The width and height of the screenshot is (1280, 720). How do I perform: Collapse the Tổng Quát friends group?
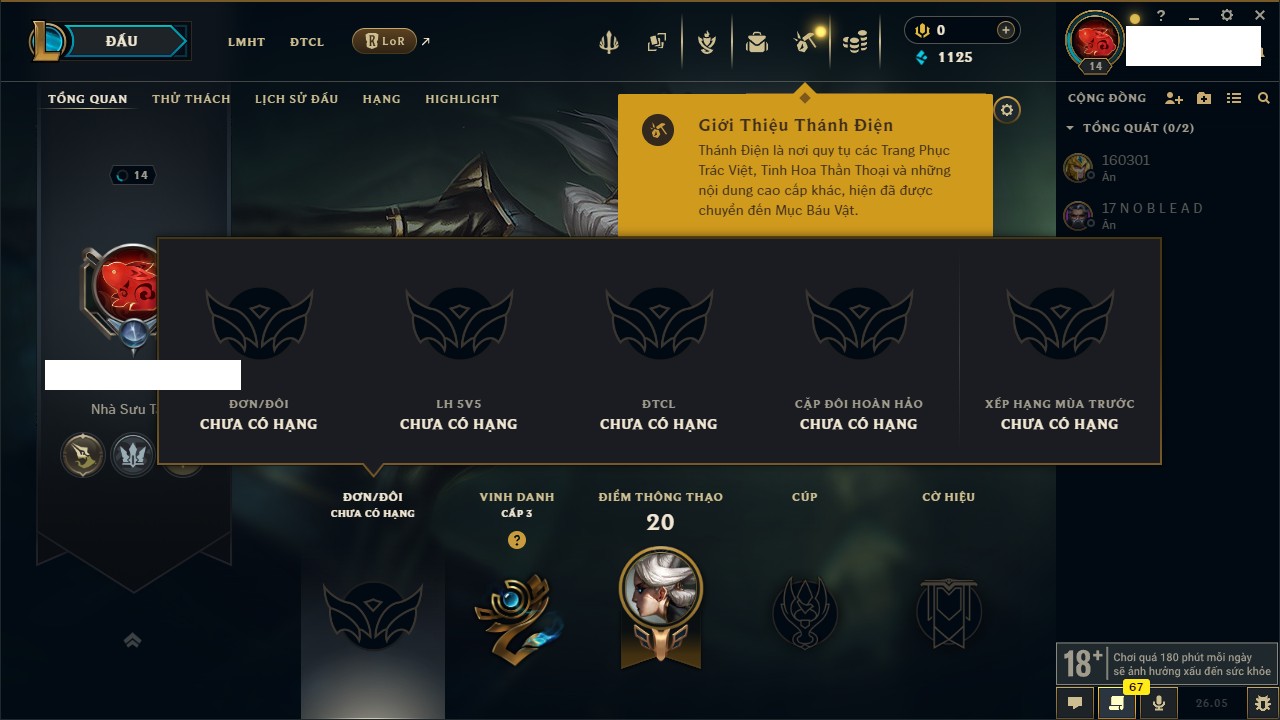click(x=1070, y=128)
